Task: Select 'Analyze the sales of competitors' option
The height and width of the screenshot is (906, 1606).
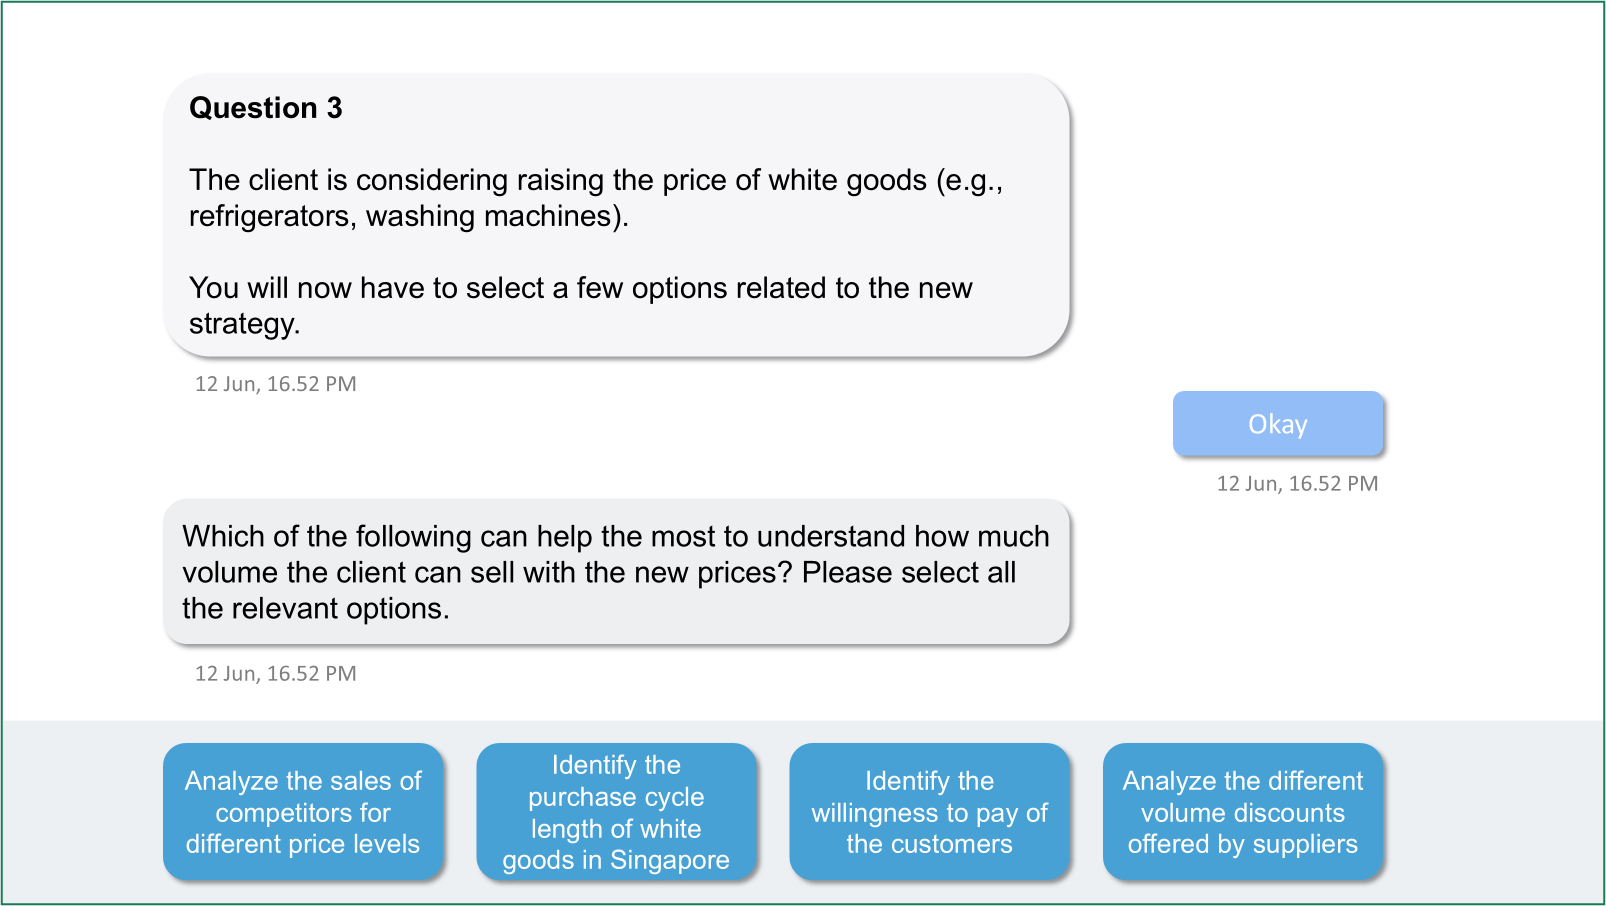Action: (303, 812)
